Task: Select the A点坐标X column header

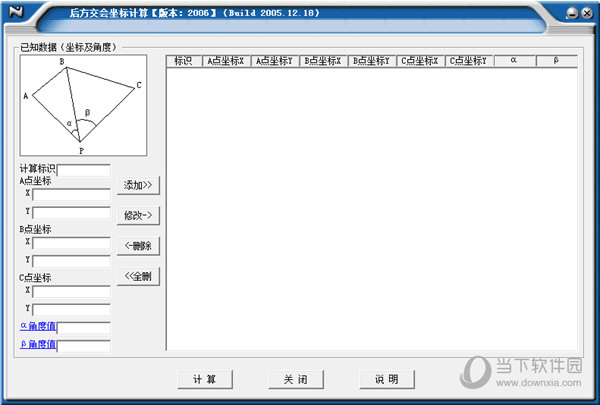Action: 225,61
